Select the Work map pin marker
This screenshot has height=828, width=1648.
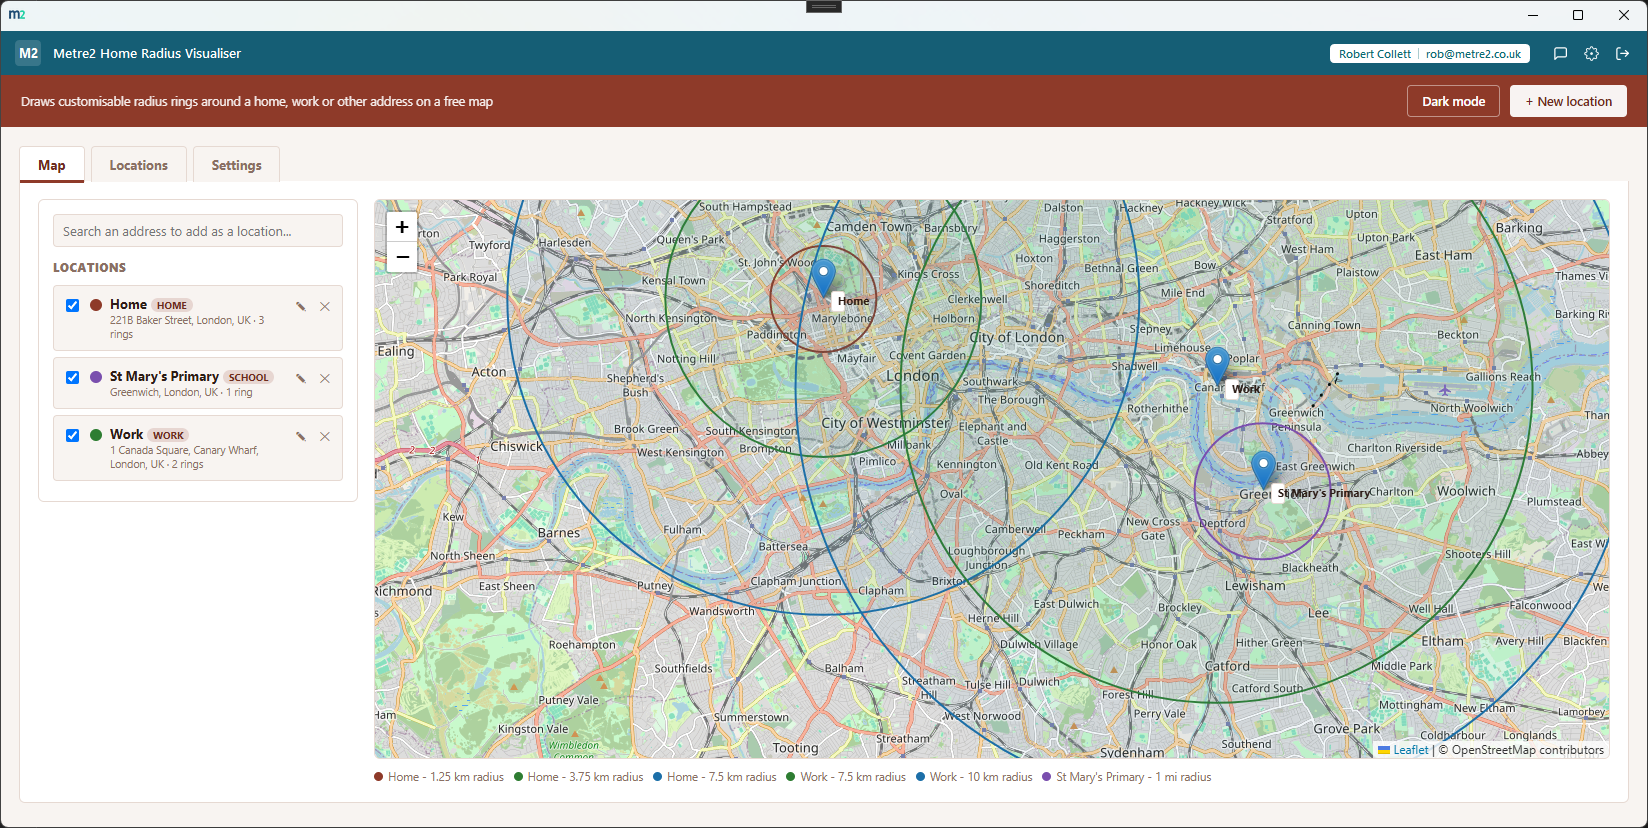tap(1217, 366)
